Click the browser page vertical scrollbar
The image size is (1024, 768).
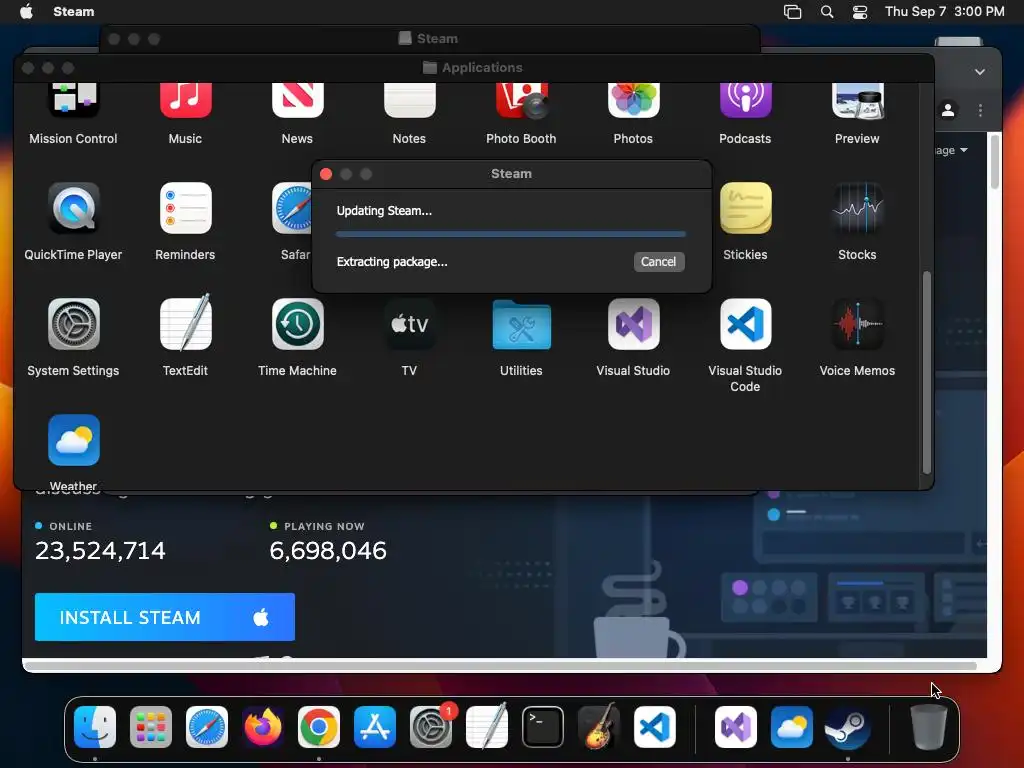994,161
